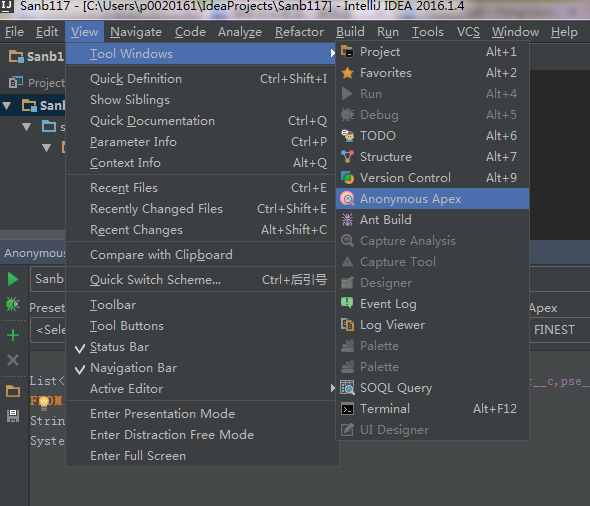590x506 pixels.
Task: Click Run entry in Tool Windows submenu
Action: pos(432,94)
